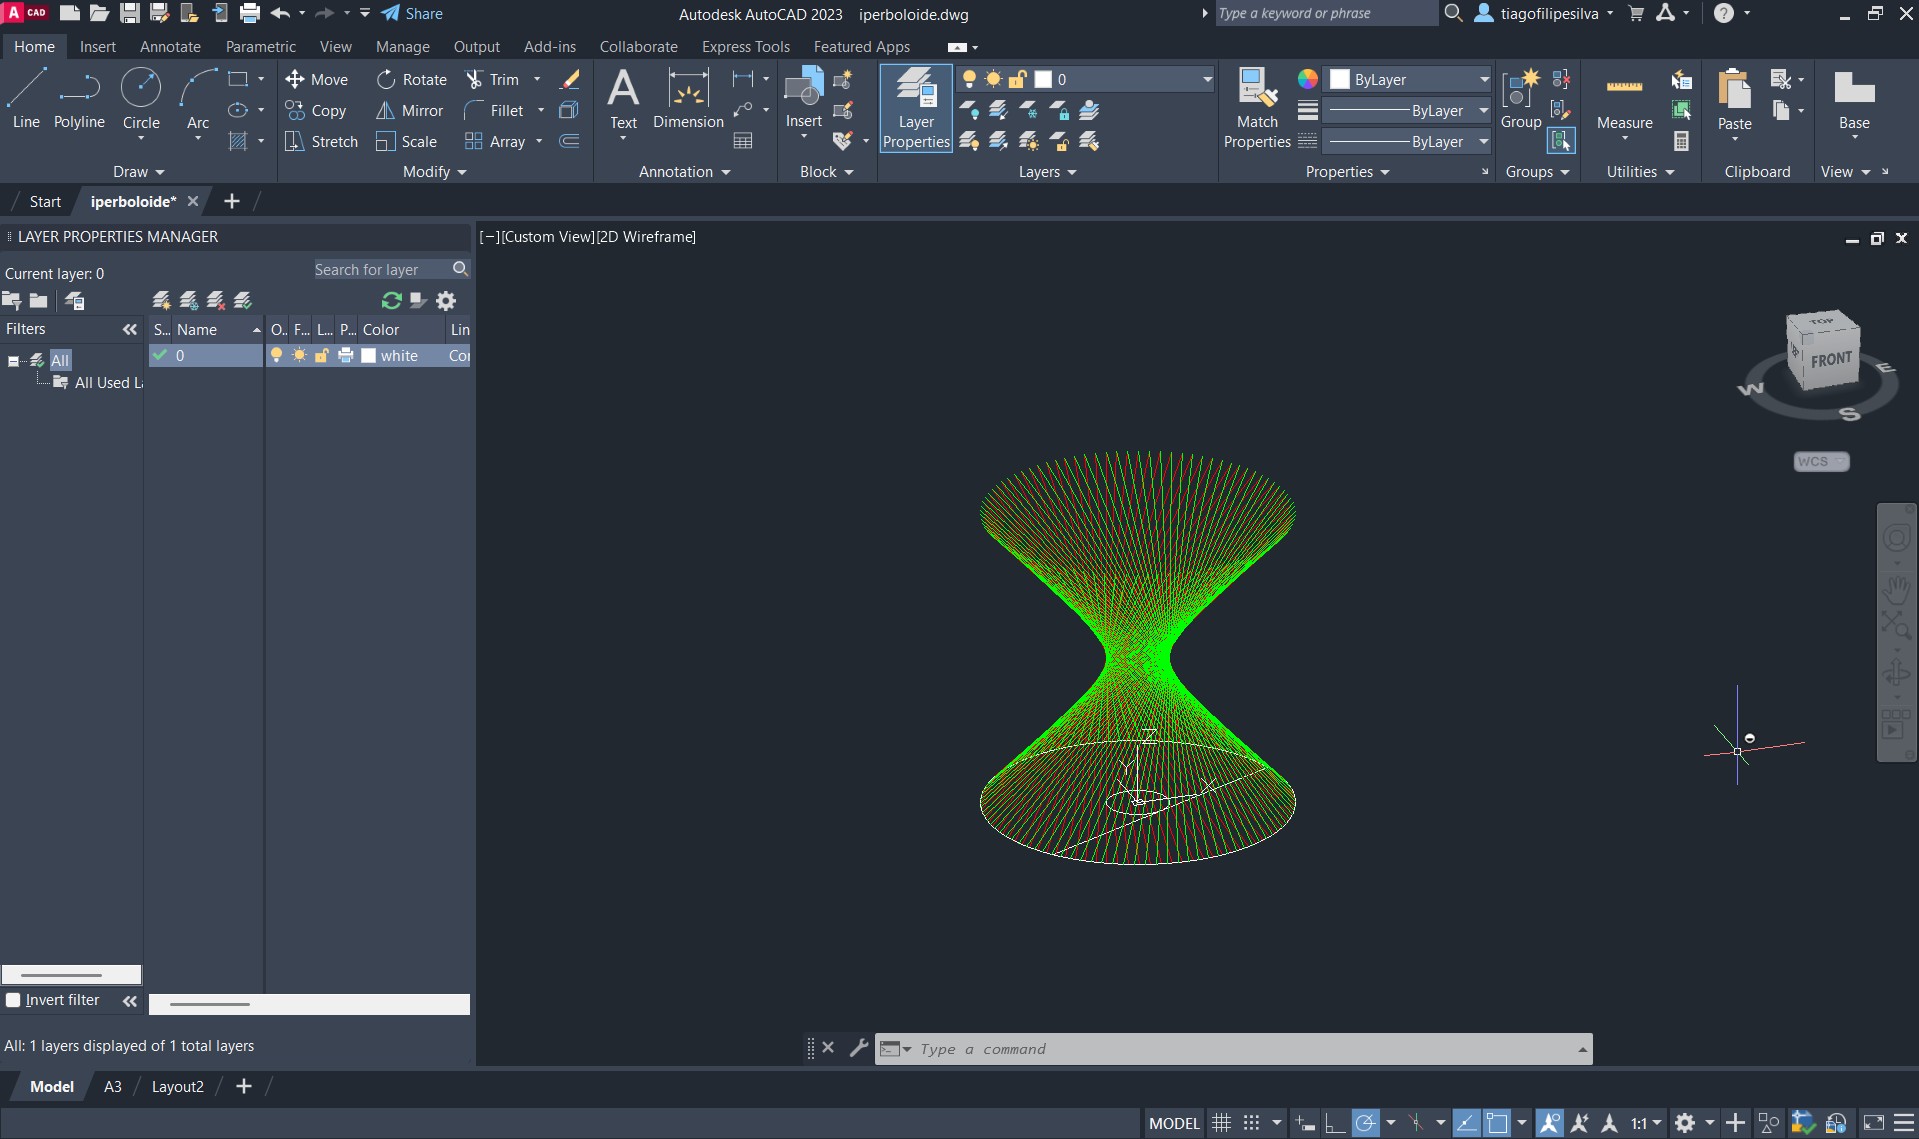Click the Match Properties tool
This screenshot has height=1139, width=1919.
click(1256, 108)
